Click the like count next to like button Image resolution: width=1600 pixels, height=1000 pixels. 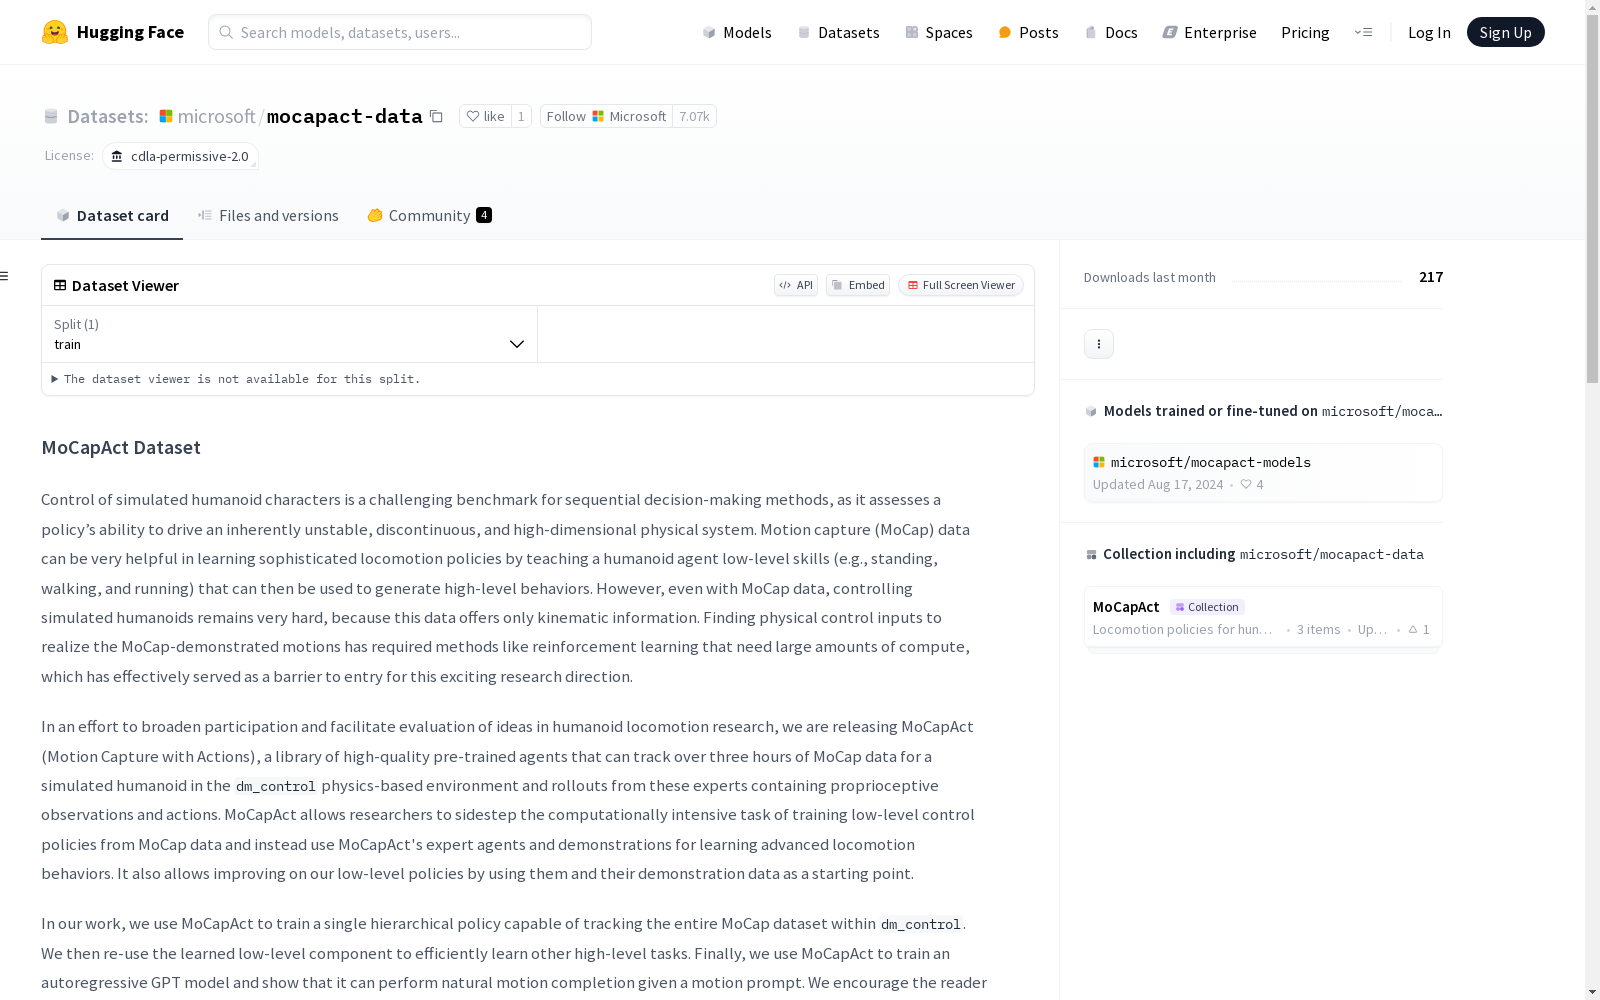coord(521,116)
